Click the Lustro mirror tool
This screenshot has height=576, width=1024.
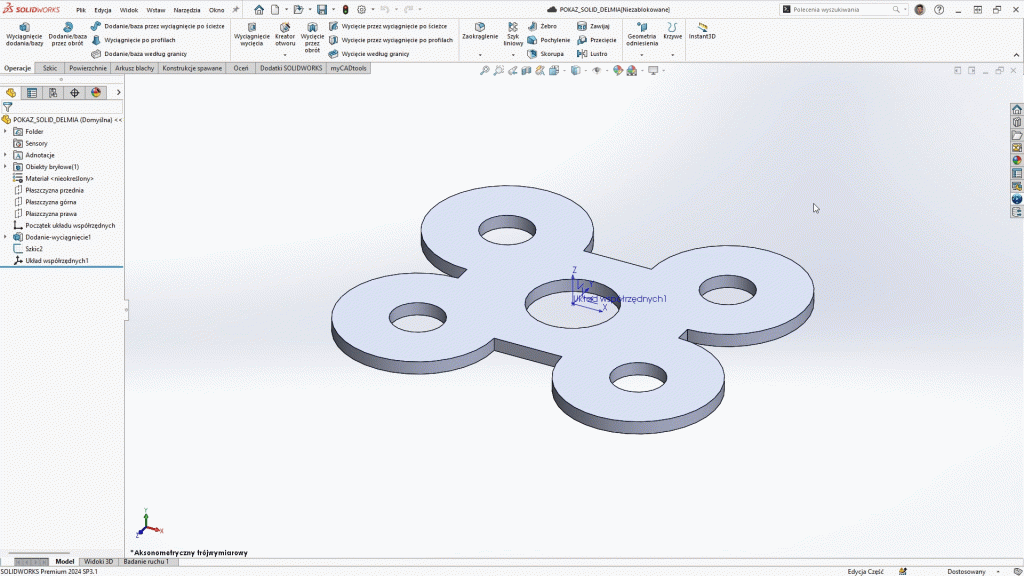(x=592, y=54)
